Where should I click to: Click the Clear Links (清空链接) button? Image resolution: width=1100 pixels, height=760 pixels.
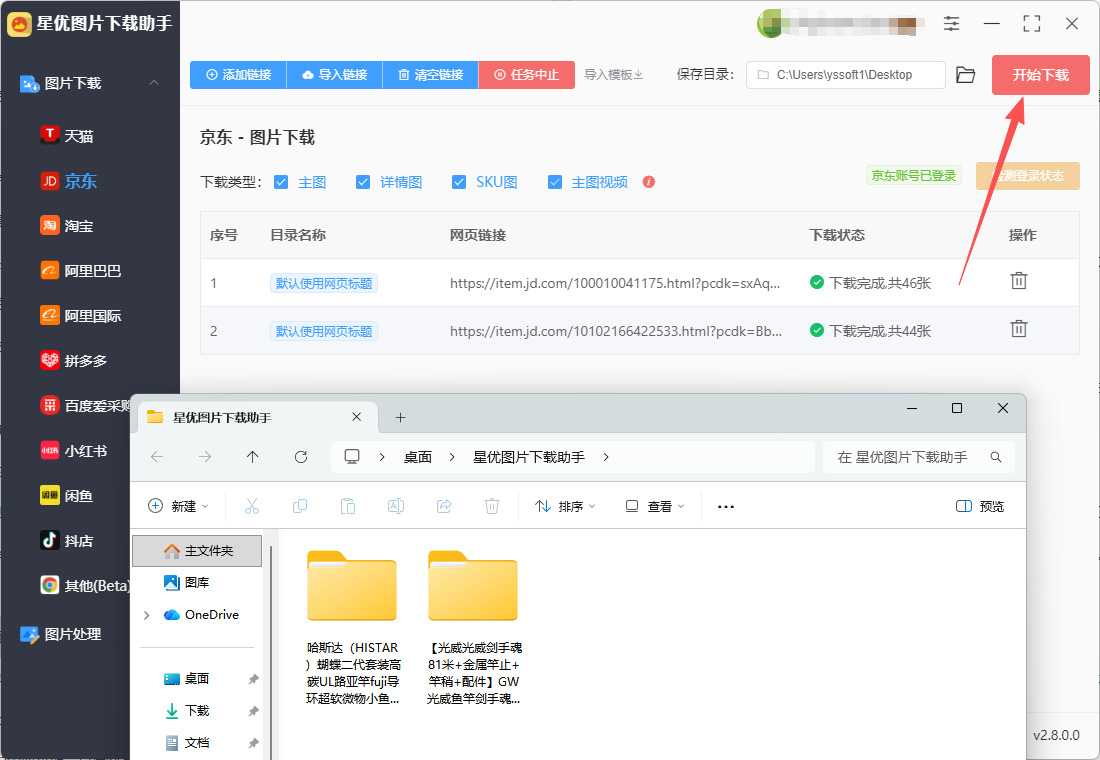[431, 74]
